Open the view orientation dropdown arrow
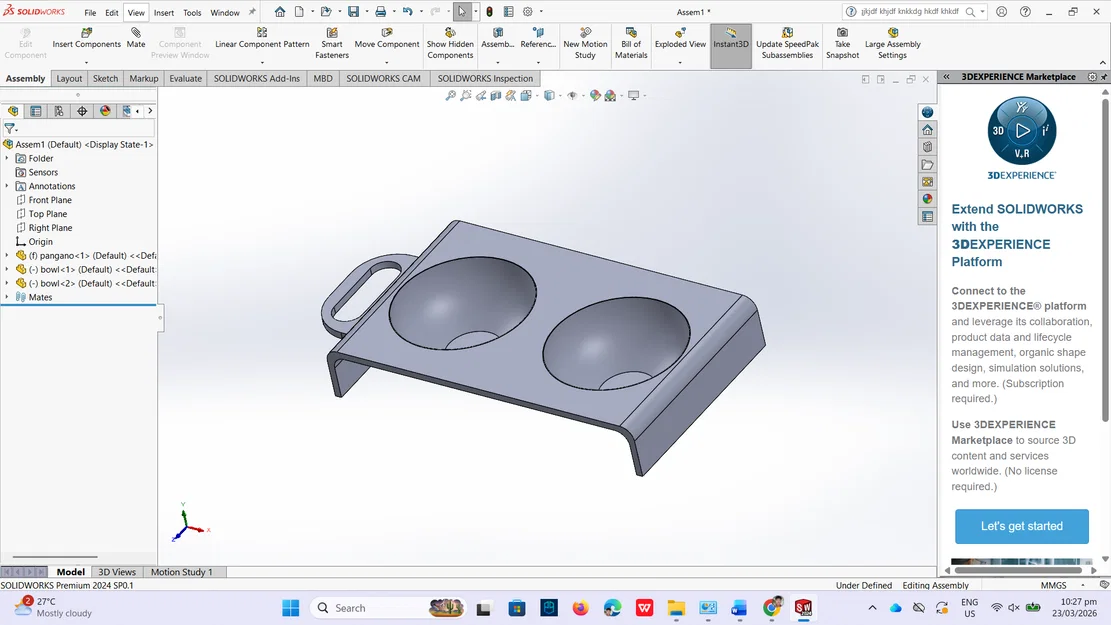The height and width of the screenshot is (625, 1111). click(559, 95)
